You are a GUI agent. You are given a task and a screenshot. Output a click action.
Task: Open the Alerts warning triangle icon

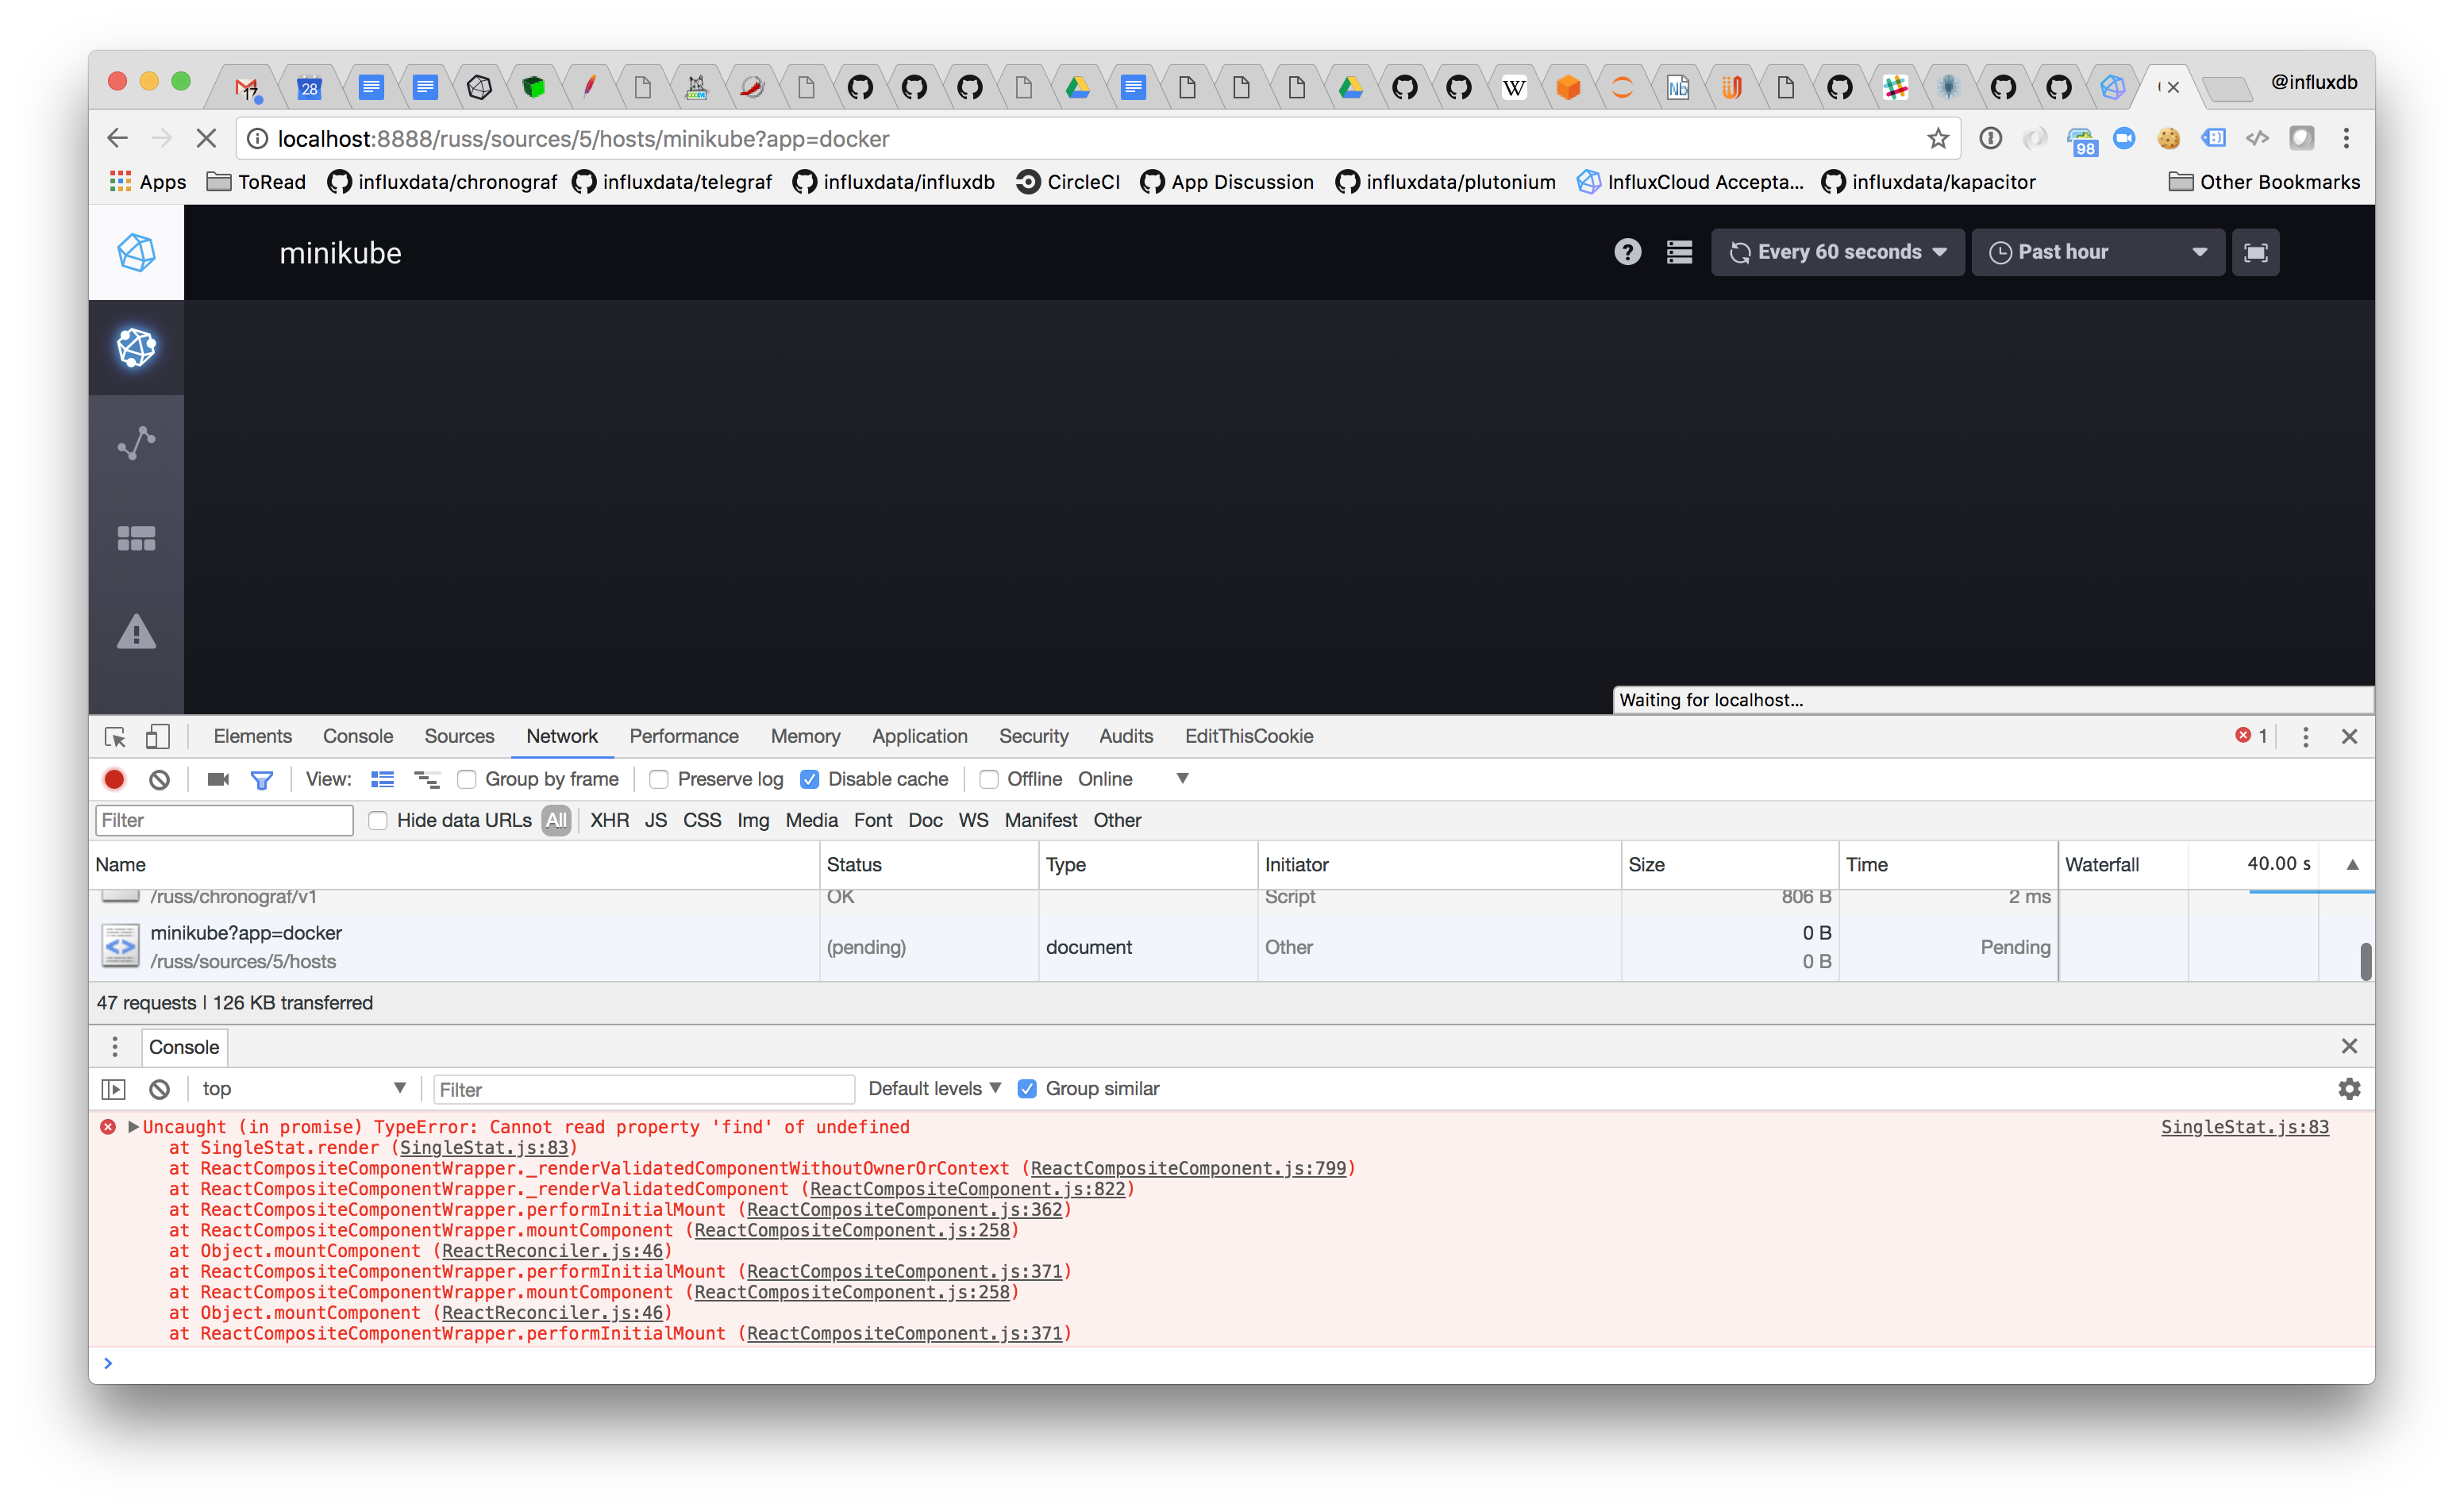click(136, 632)
